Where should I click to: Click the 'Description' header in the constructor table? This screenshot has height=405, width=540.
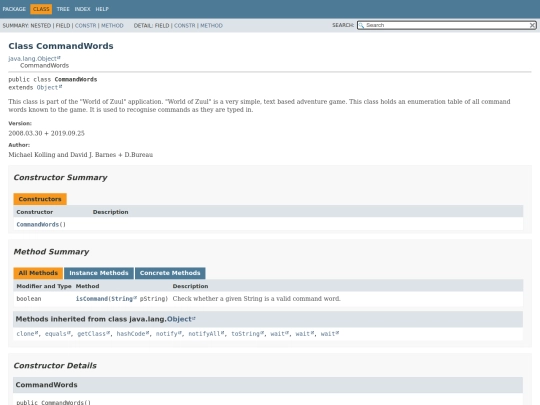coord(111,212)
